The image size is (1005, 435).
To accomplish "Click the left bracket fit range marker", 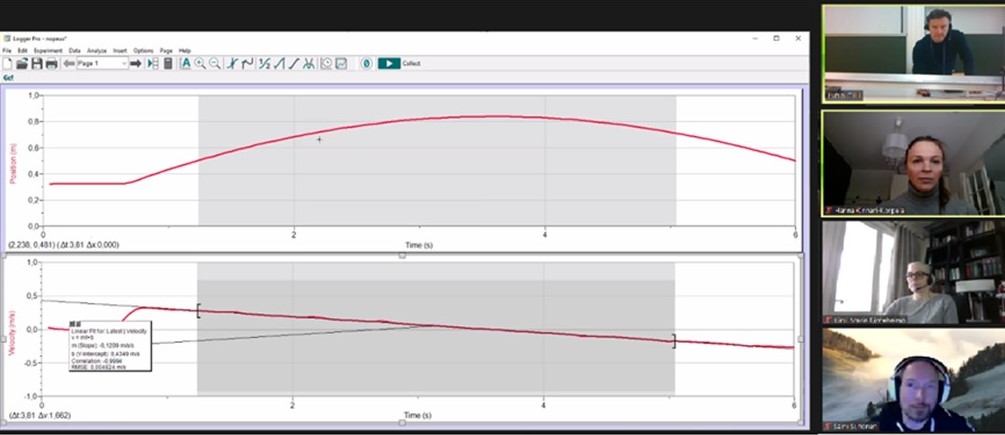I will (199, 311).
